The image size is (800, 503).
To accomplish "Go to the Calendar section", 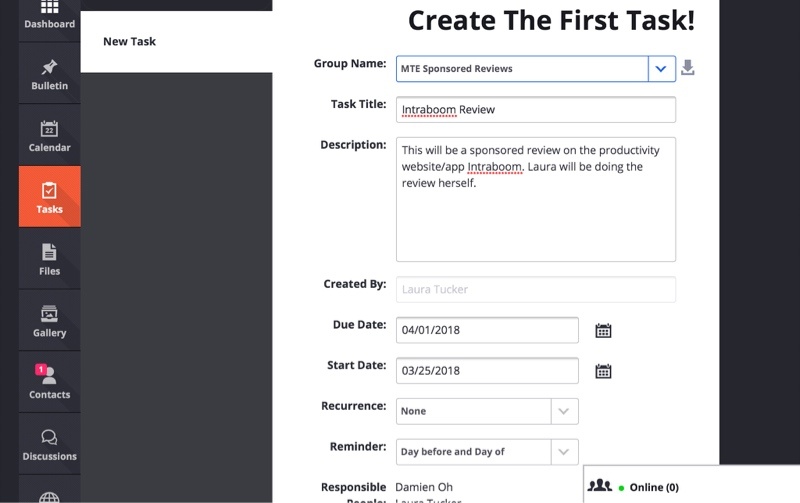I will pyautogui.click(x=49, y=135).
